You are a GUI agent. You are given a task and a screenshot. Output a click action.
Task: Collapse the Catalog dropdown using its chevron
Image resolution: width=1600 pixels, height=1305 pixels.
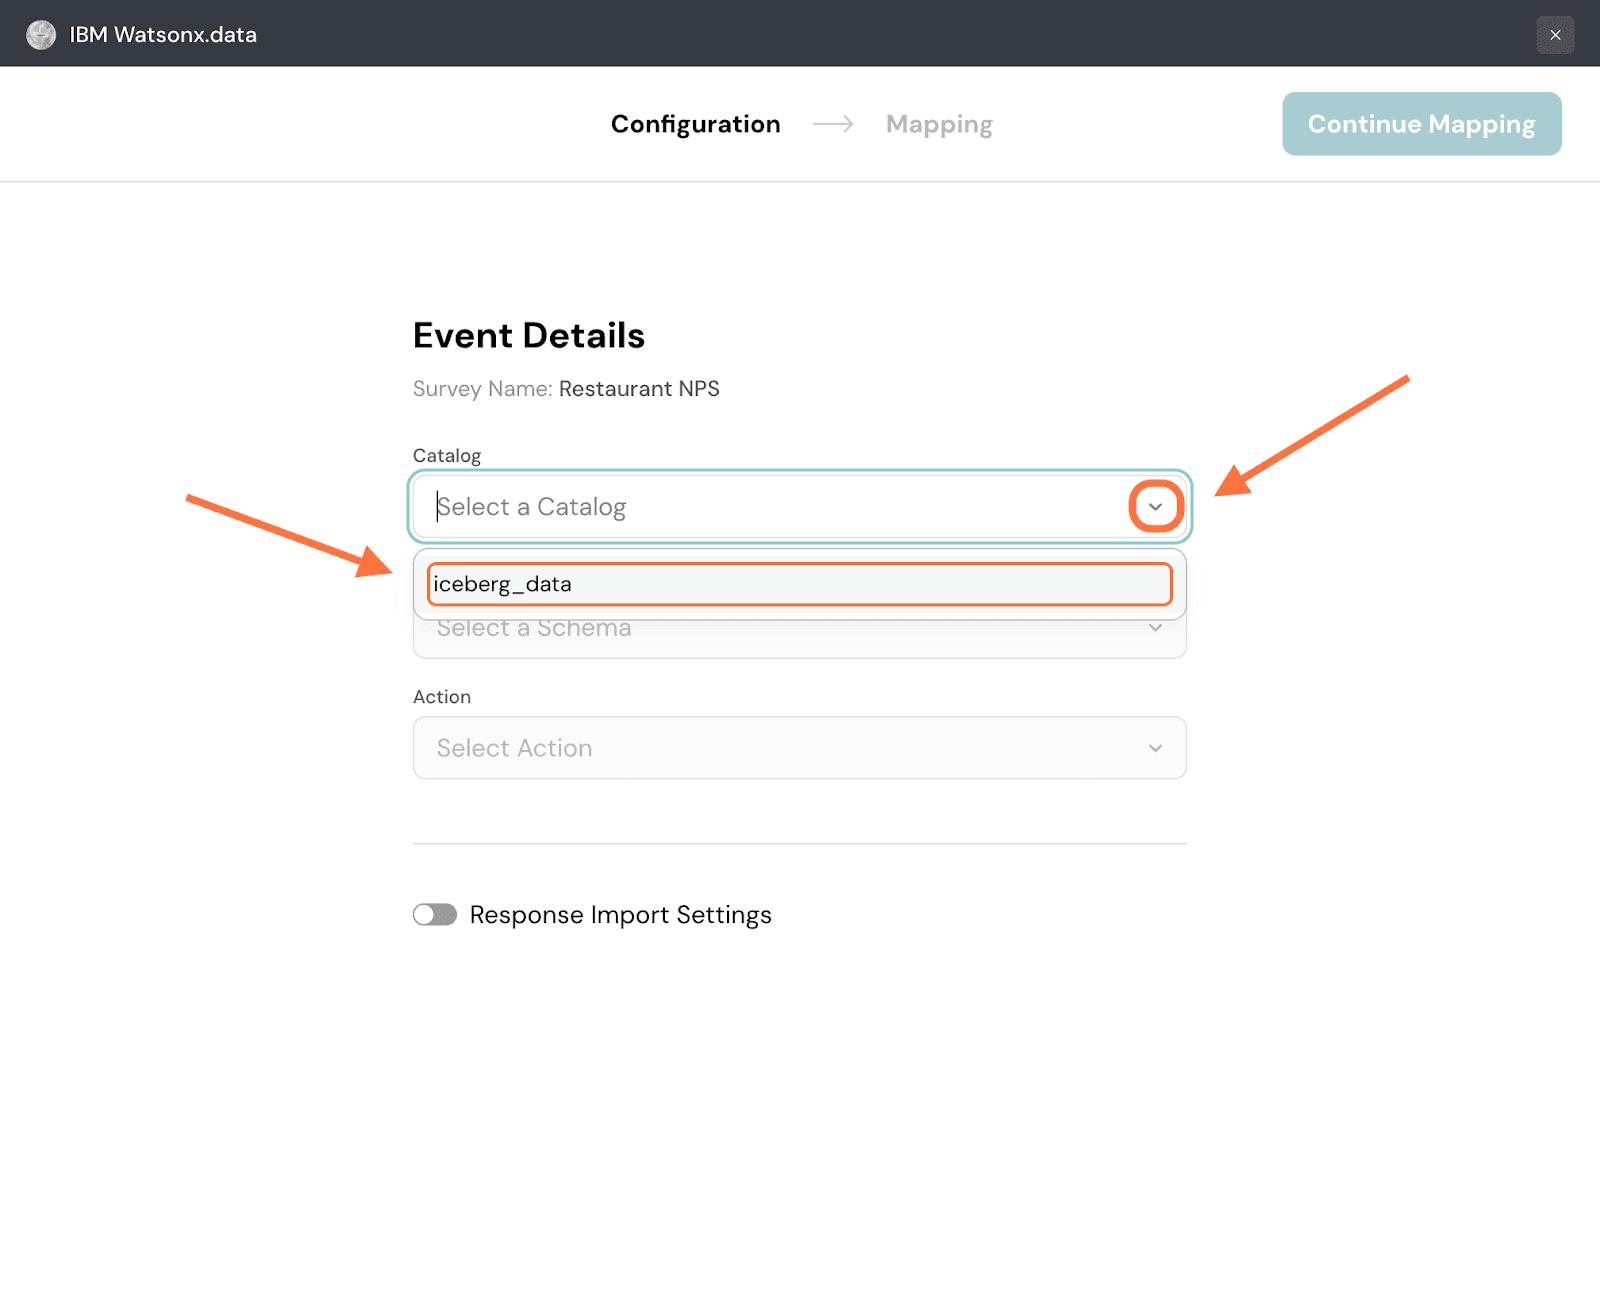coord(1155,507)
